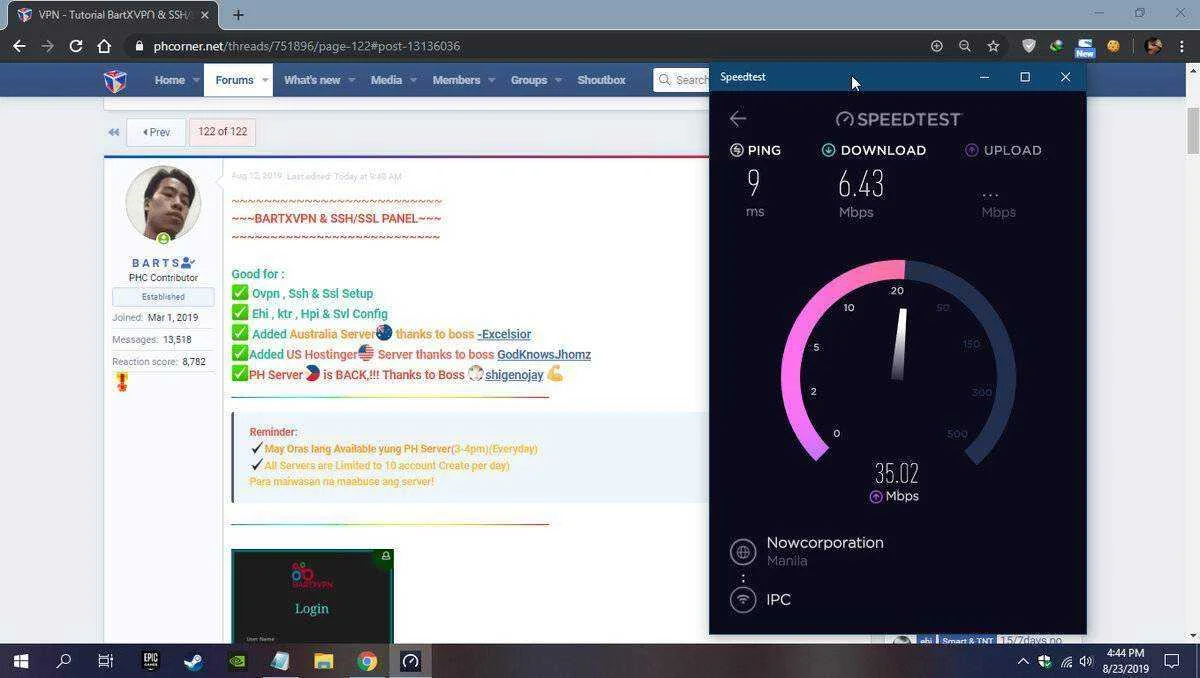This screenshot has height=678, width=1200.
Task: Open the Forums nav tab
Action: pos(234,80)
